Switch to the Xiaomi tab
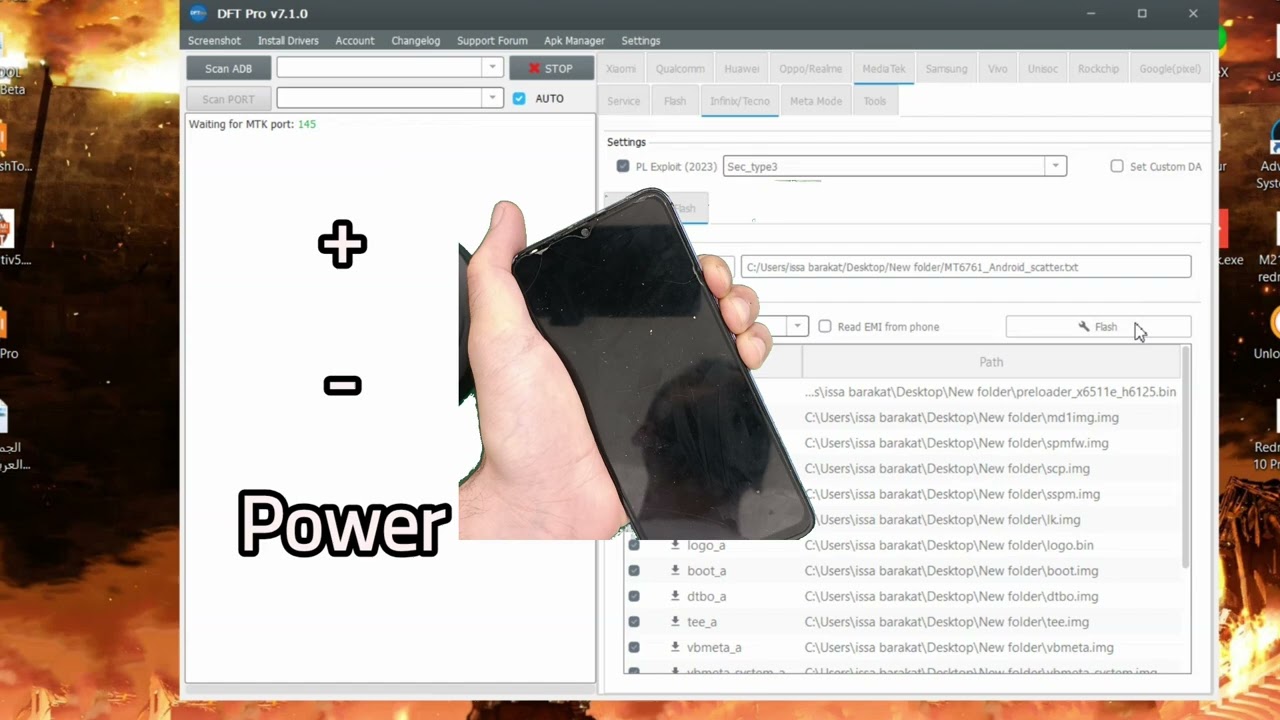 coord(621,69)
